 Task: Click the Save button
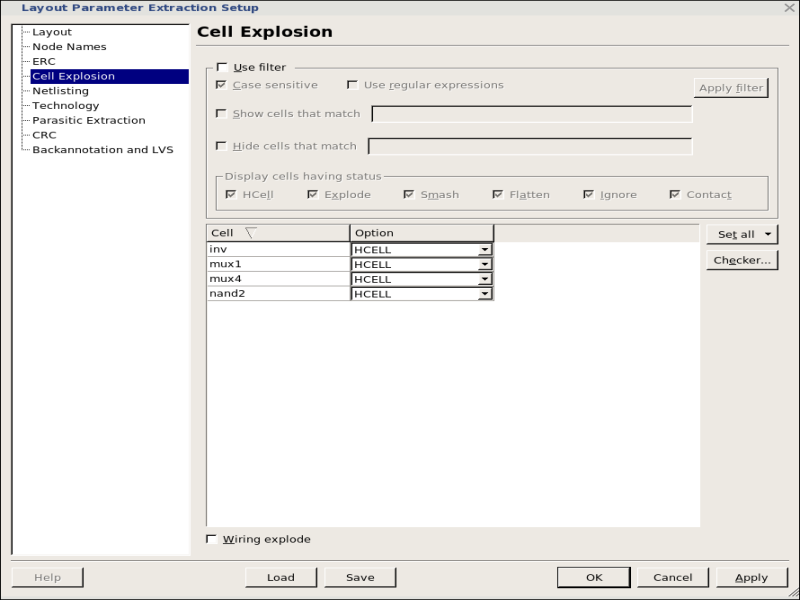360,577
